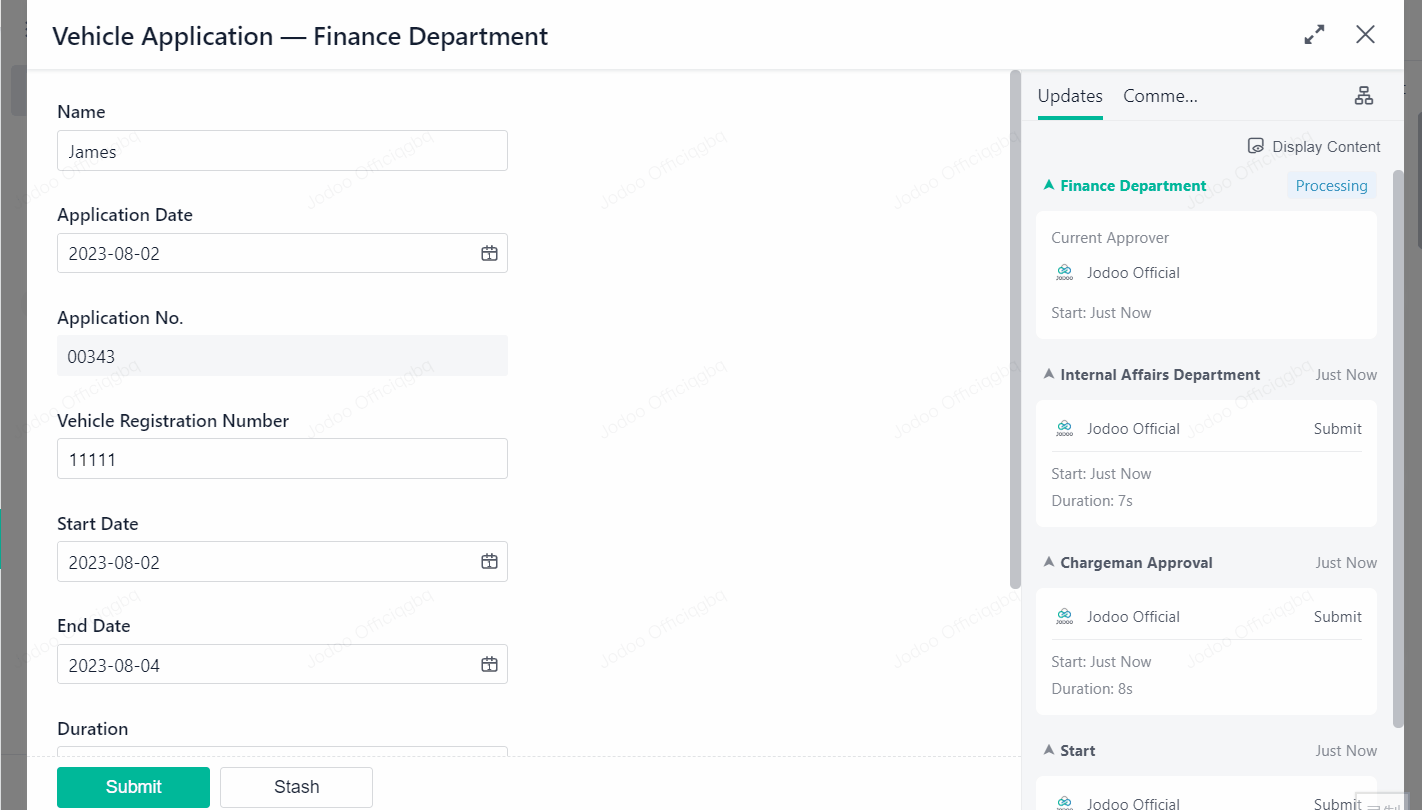Click Jodoo avatar in Chargeman Approval
1422x810 pixels.
pos(1064,617)
